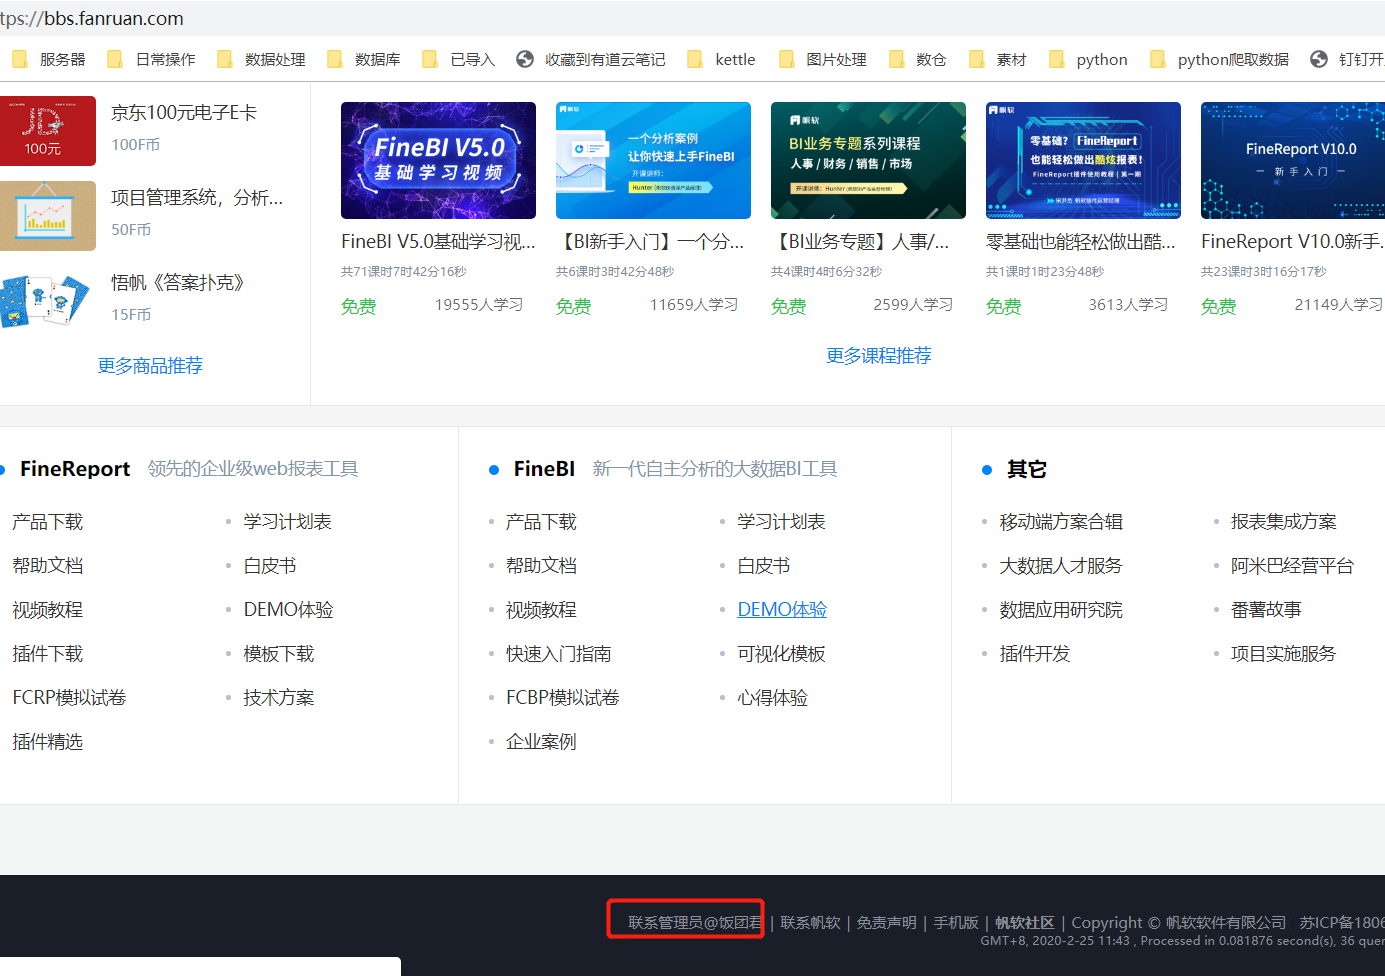Open the 悟帆《答案扑克》 product image
Viewport: 1385px width, 976px height.
pyautogui.click(x=47, y=301)
